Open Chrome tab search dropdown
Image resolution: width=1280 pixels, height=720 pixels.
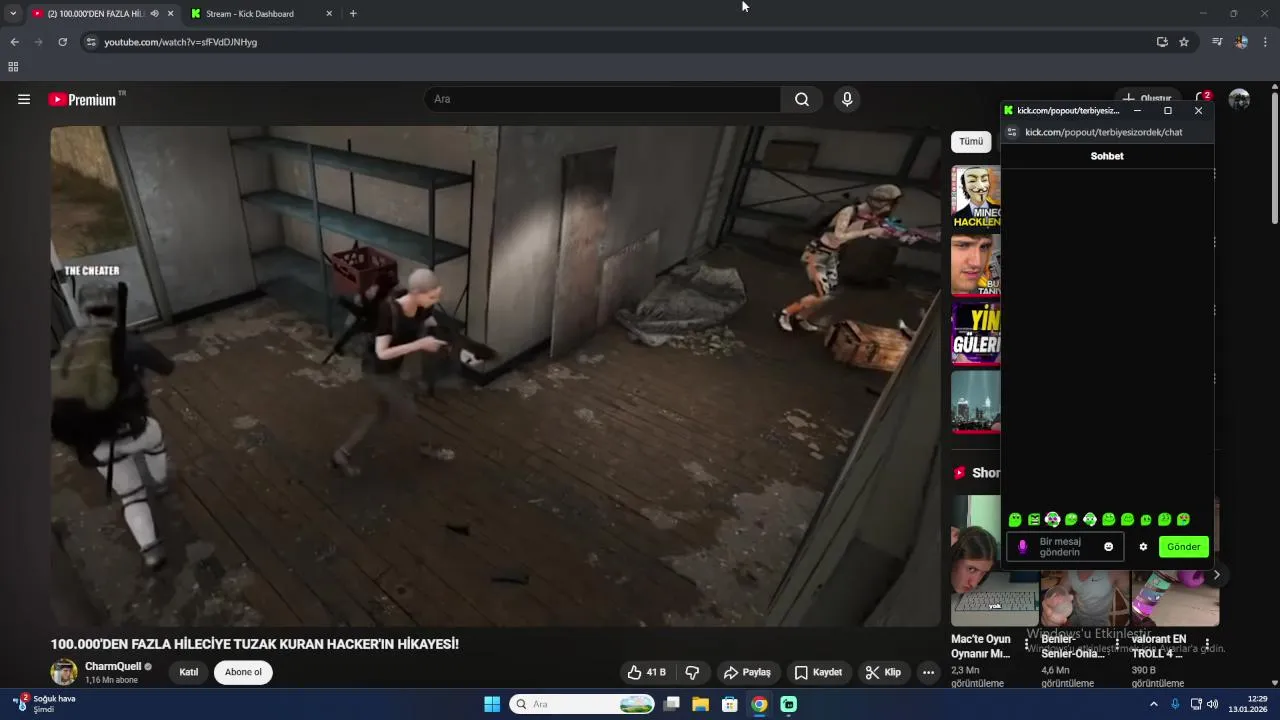coord(13,14)
